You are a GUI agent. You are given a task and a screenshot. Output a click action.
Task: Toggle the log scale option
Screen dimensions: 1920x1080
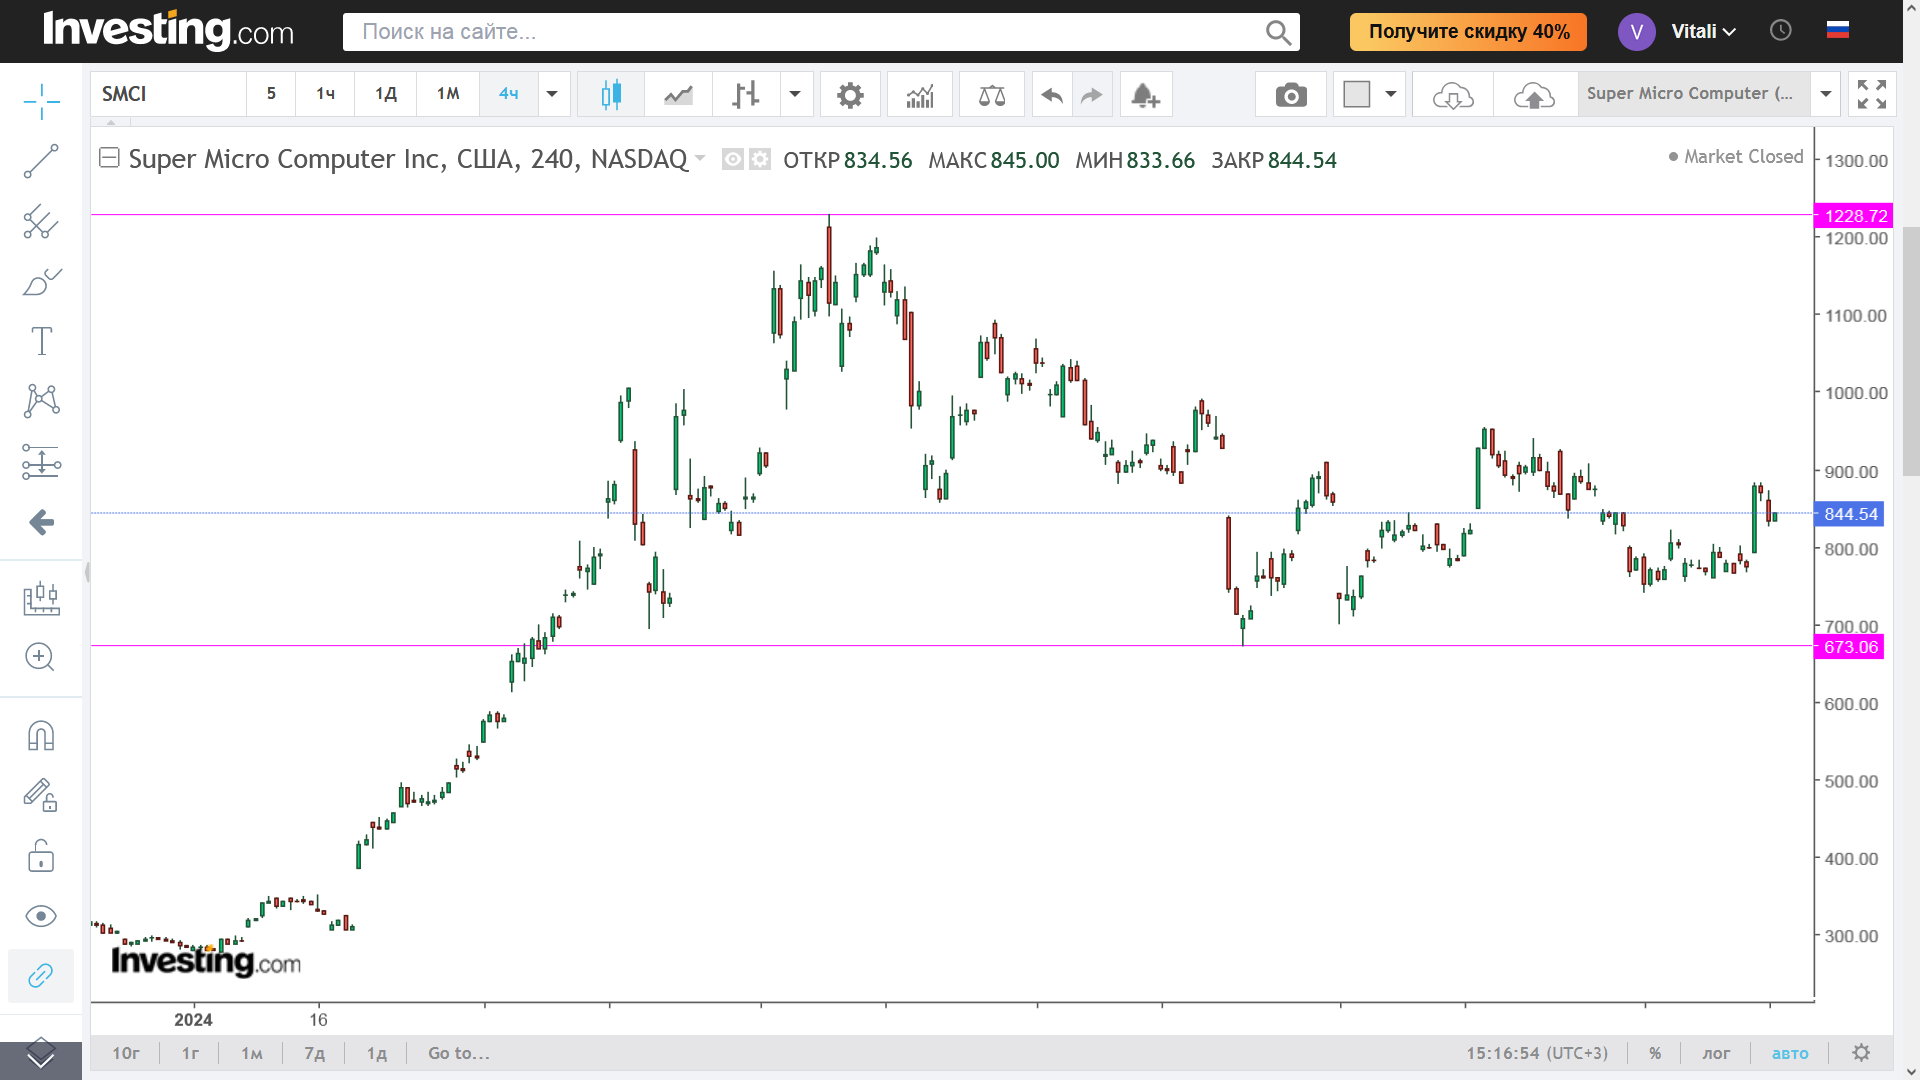pyautogui.click(x=1716, y=1053)
